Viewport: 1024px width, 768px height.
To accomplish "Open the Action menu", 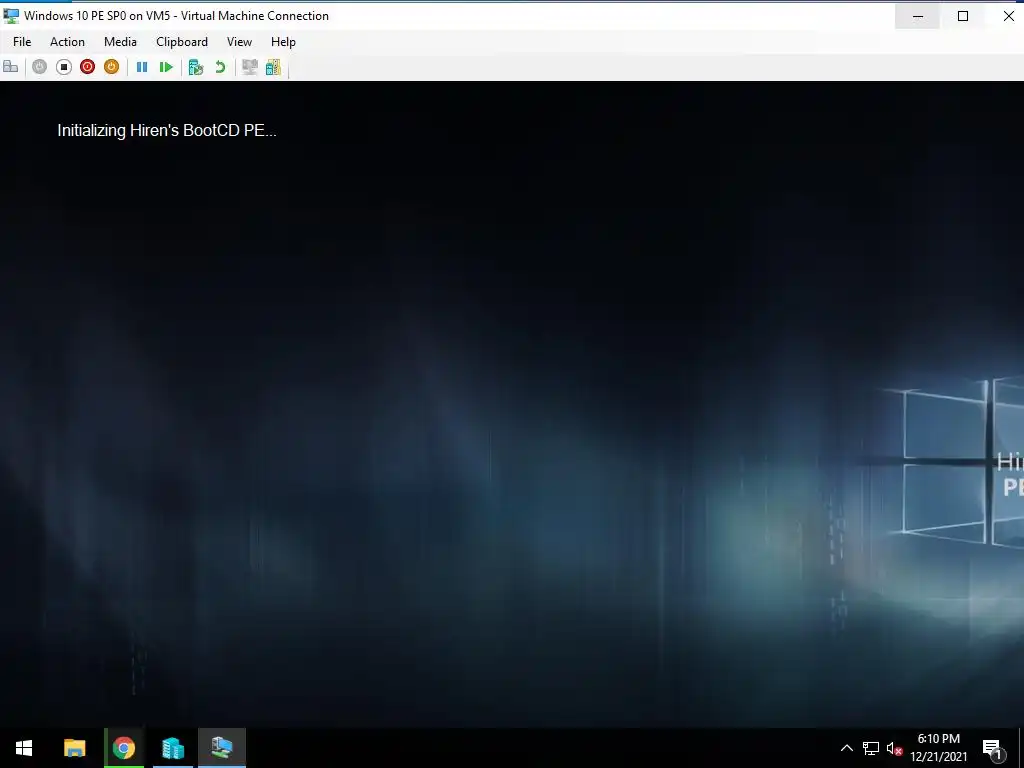I will click(67, 42).
